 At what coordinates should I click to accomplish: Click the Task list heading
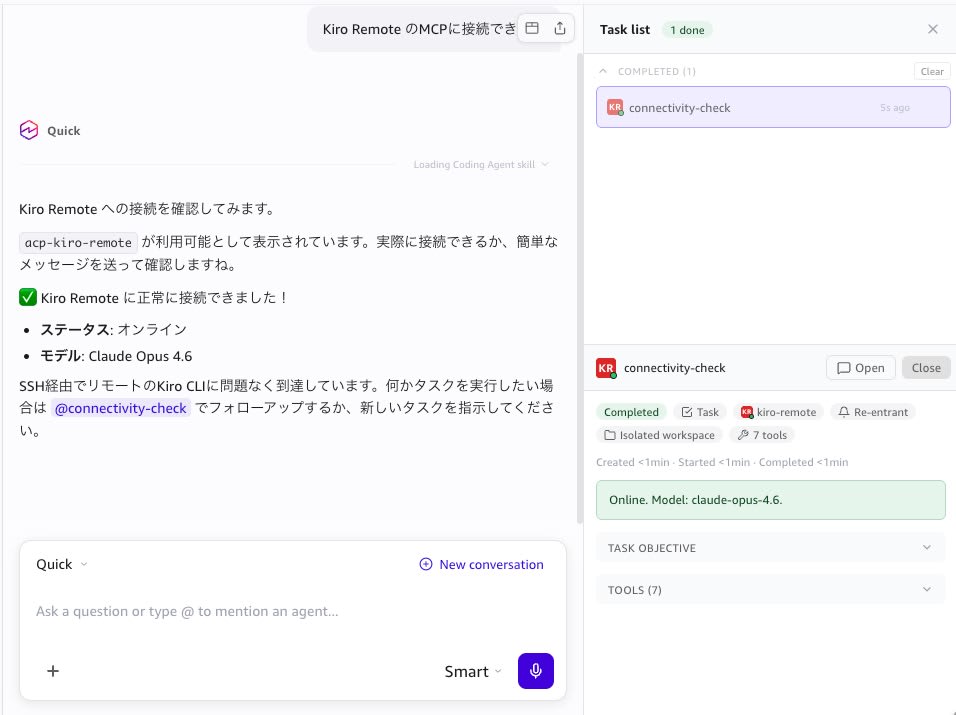624,29
